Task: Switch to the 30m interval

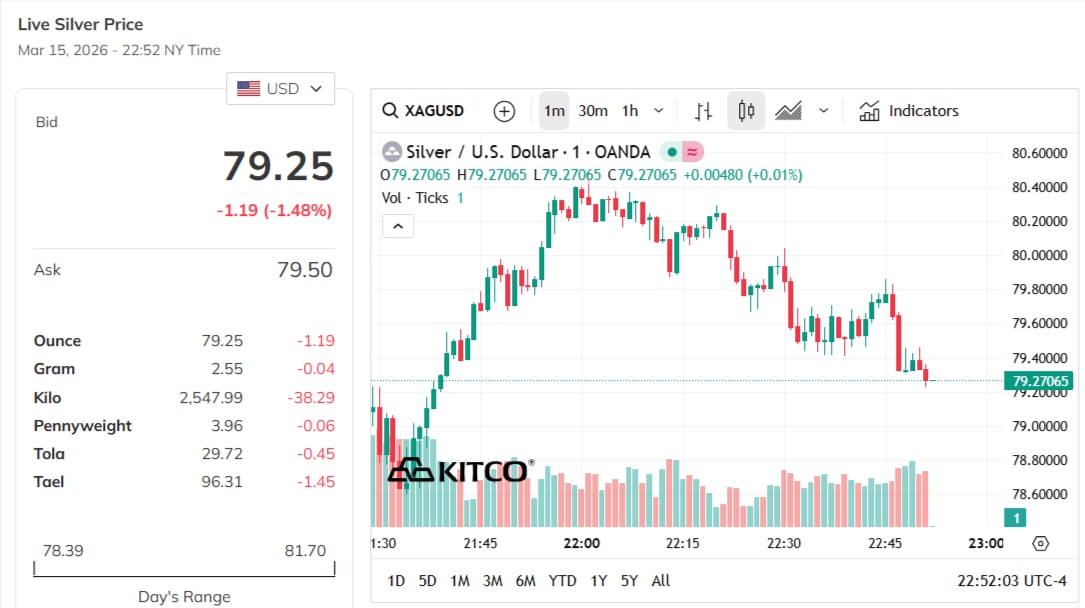Action: [x=593, y=111]
